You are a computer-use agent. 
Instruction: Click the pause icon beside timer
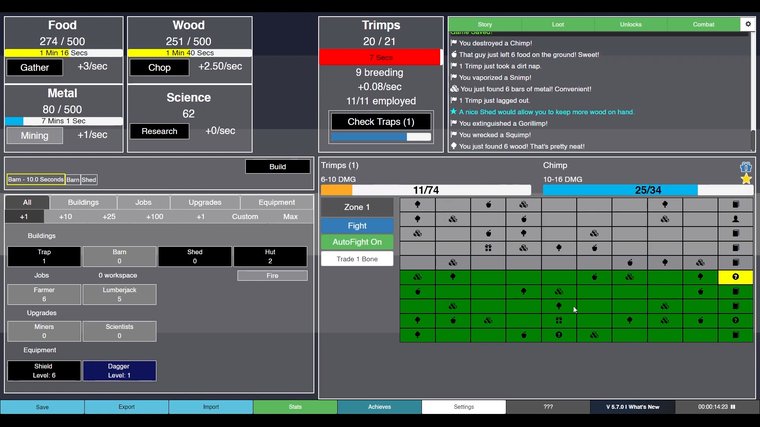[734, 407]
